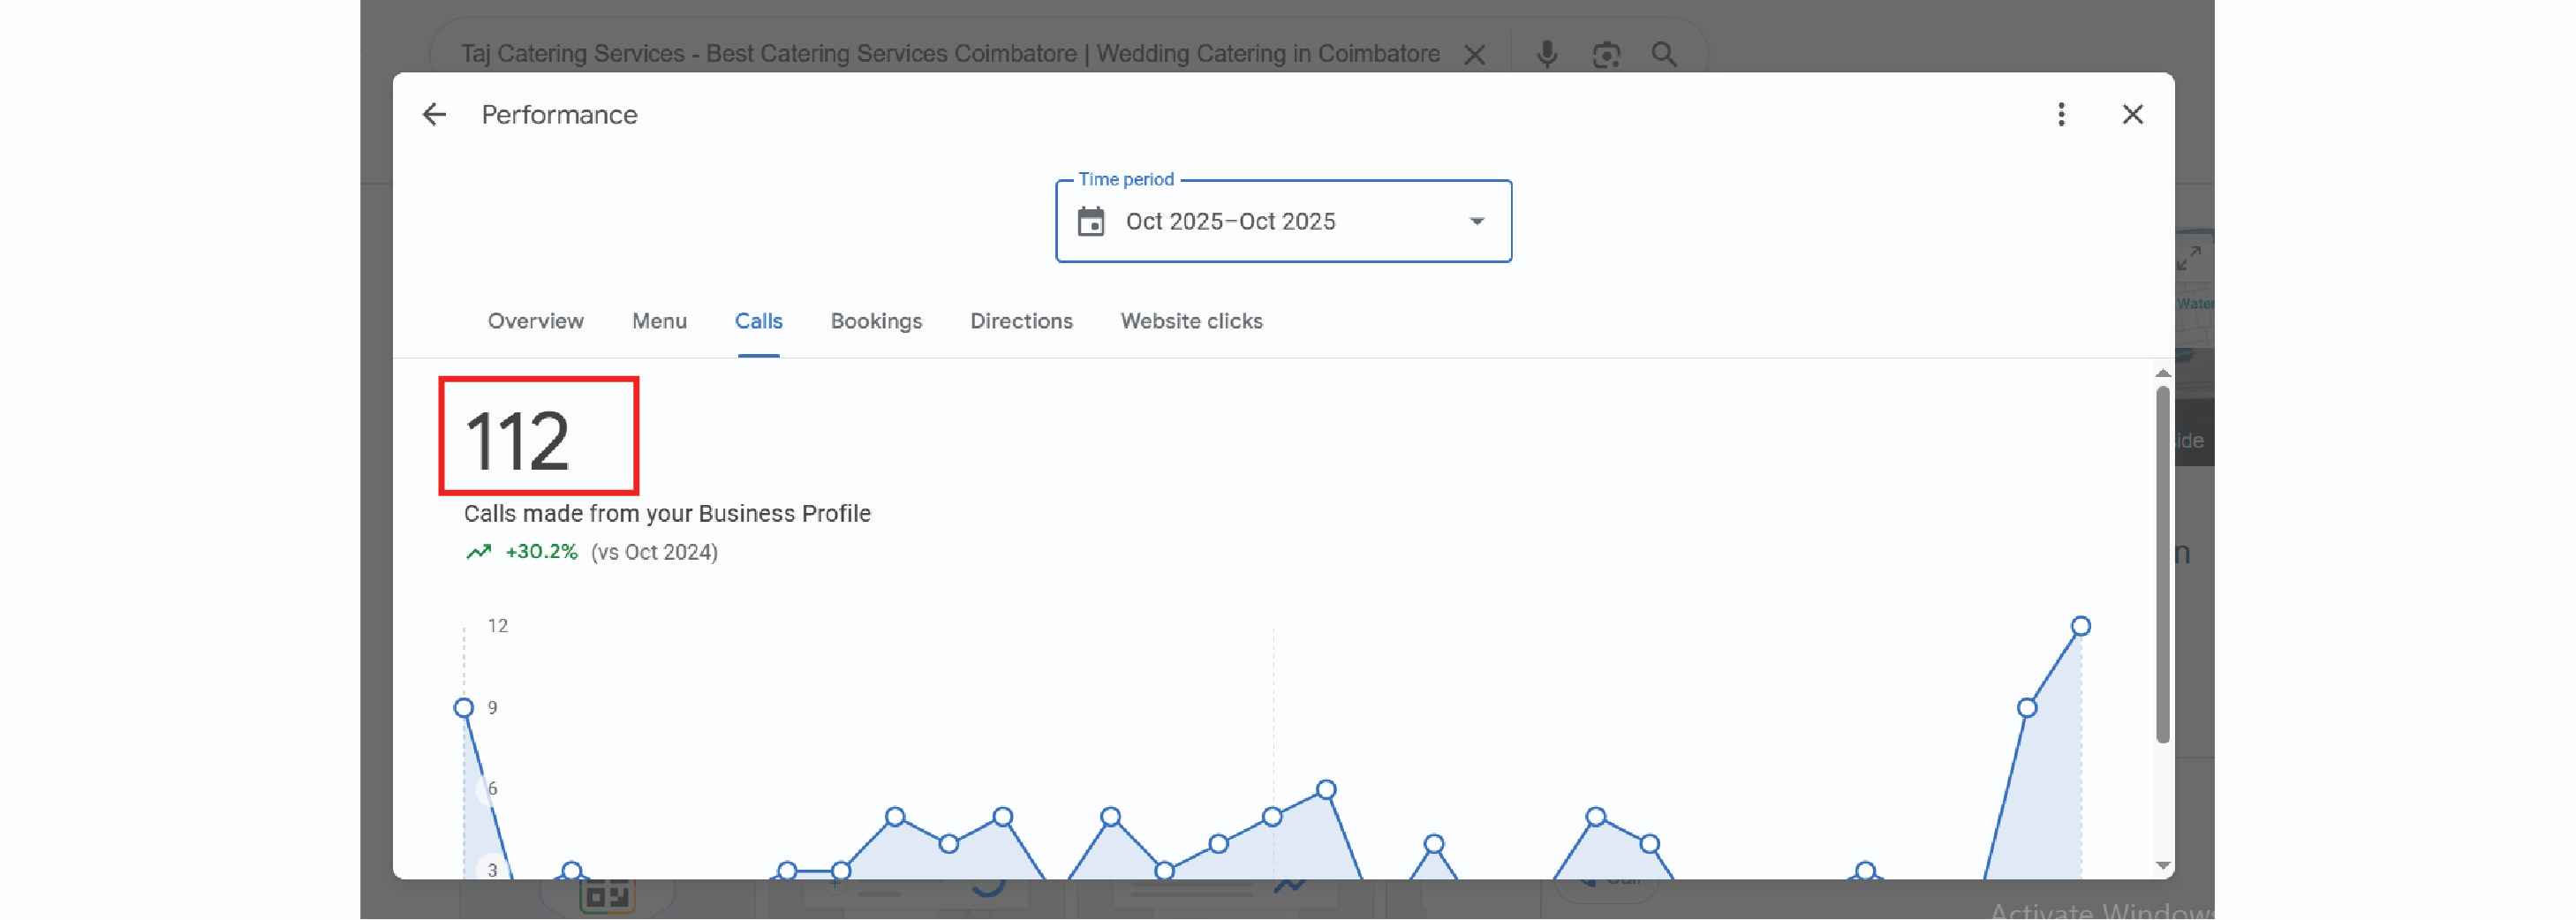Click the highest data point on the calls chart
Image resolution: width=2576 pixels, height=920 pixels.
pos(2081,626)
